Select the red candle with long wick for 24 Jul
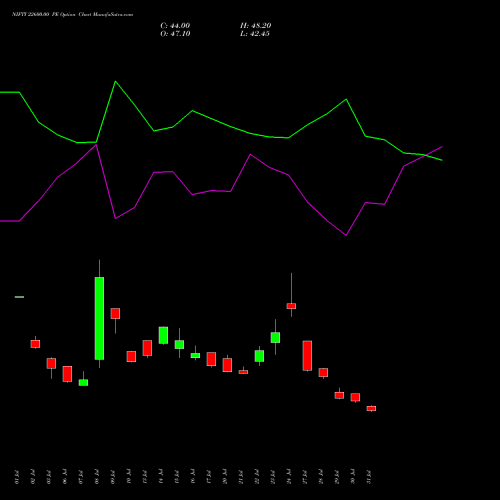Image resolution: width=500 pixels, height=500 pixels. [x=291, y=306]
